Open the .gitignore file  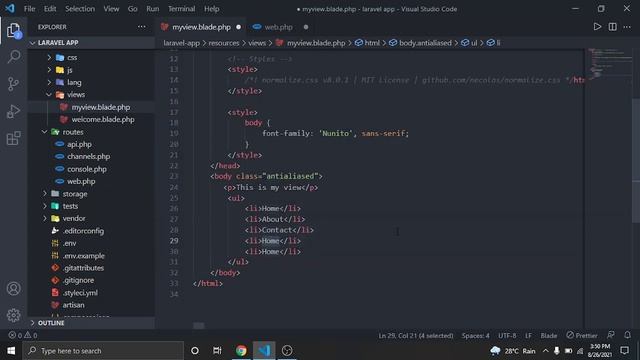(x=91, y=280)
